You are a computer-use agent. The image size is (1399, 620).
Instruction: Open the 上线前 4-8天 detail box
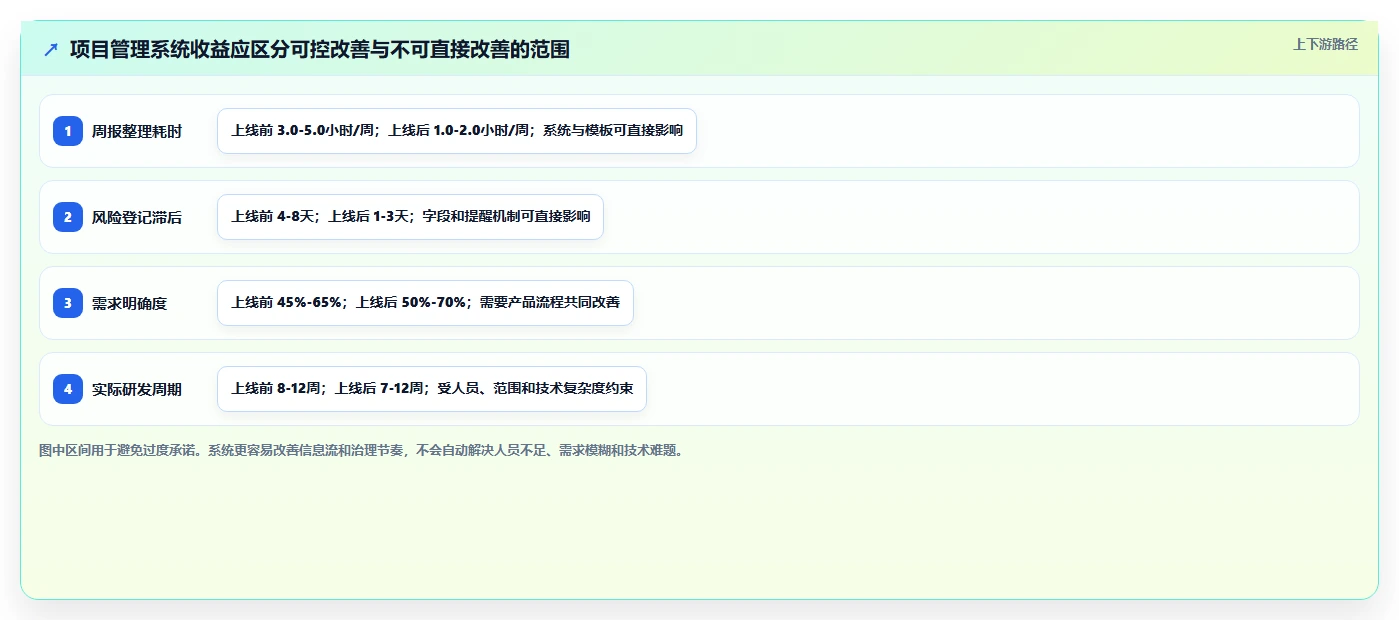coord(410,217)
